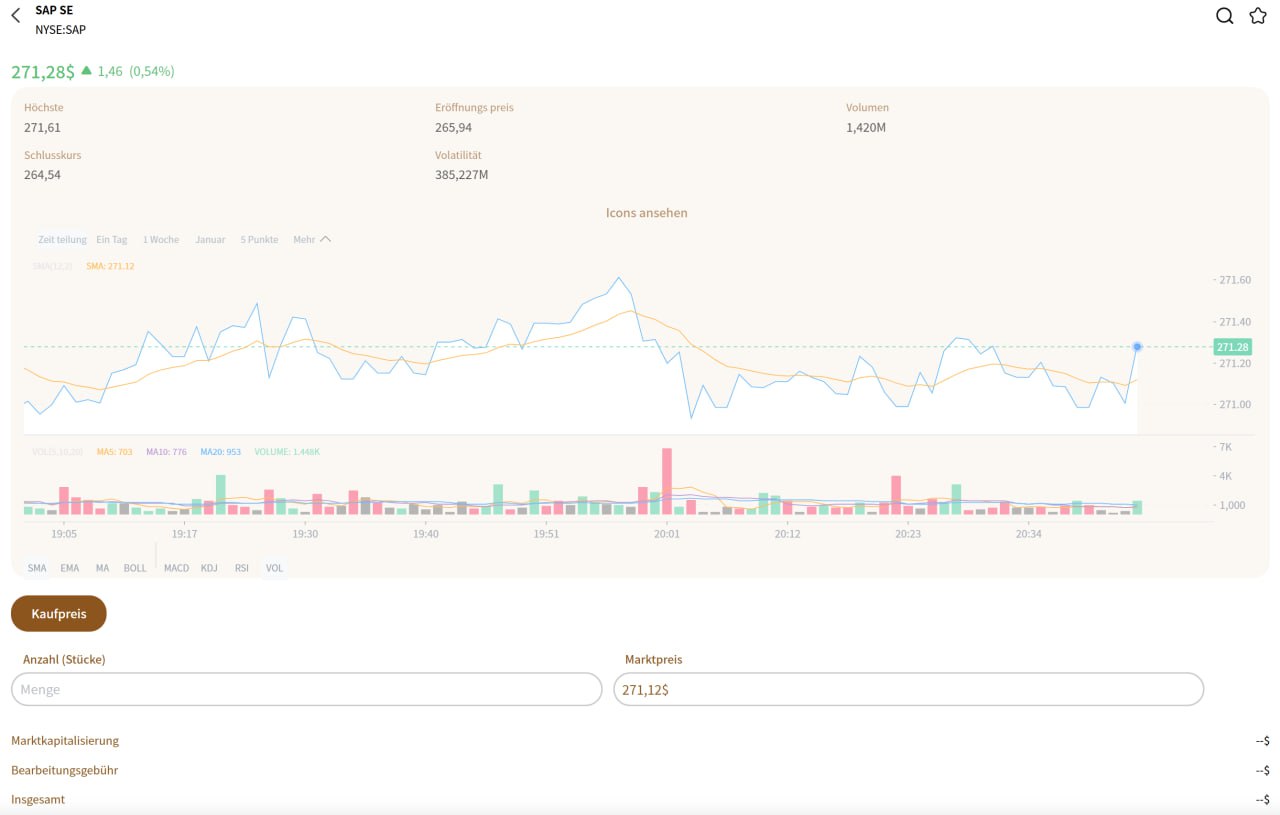This screenshot has width=1280, height=815.
Task: Click the green 271.28 price tag
Action: click(1232, 347)
